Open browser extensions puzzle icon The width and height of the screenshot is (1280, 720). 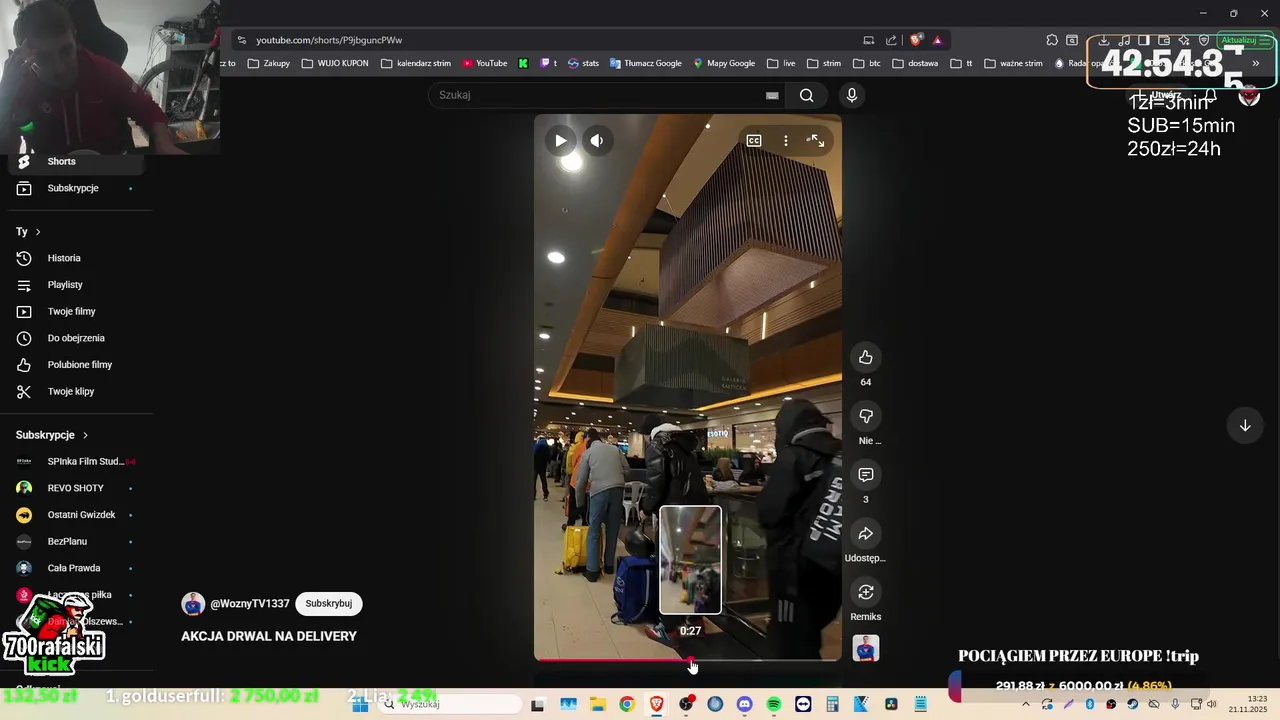1052,40
